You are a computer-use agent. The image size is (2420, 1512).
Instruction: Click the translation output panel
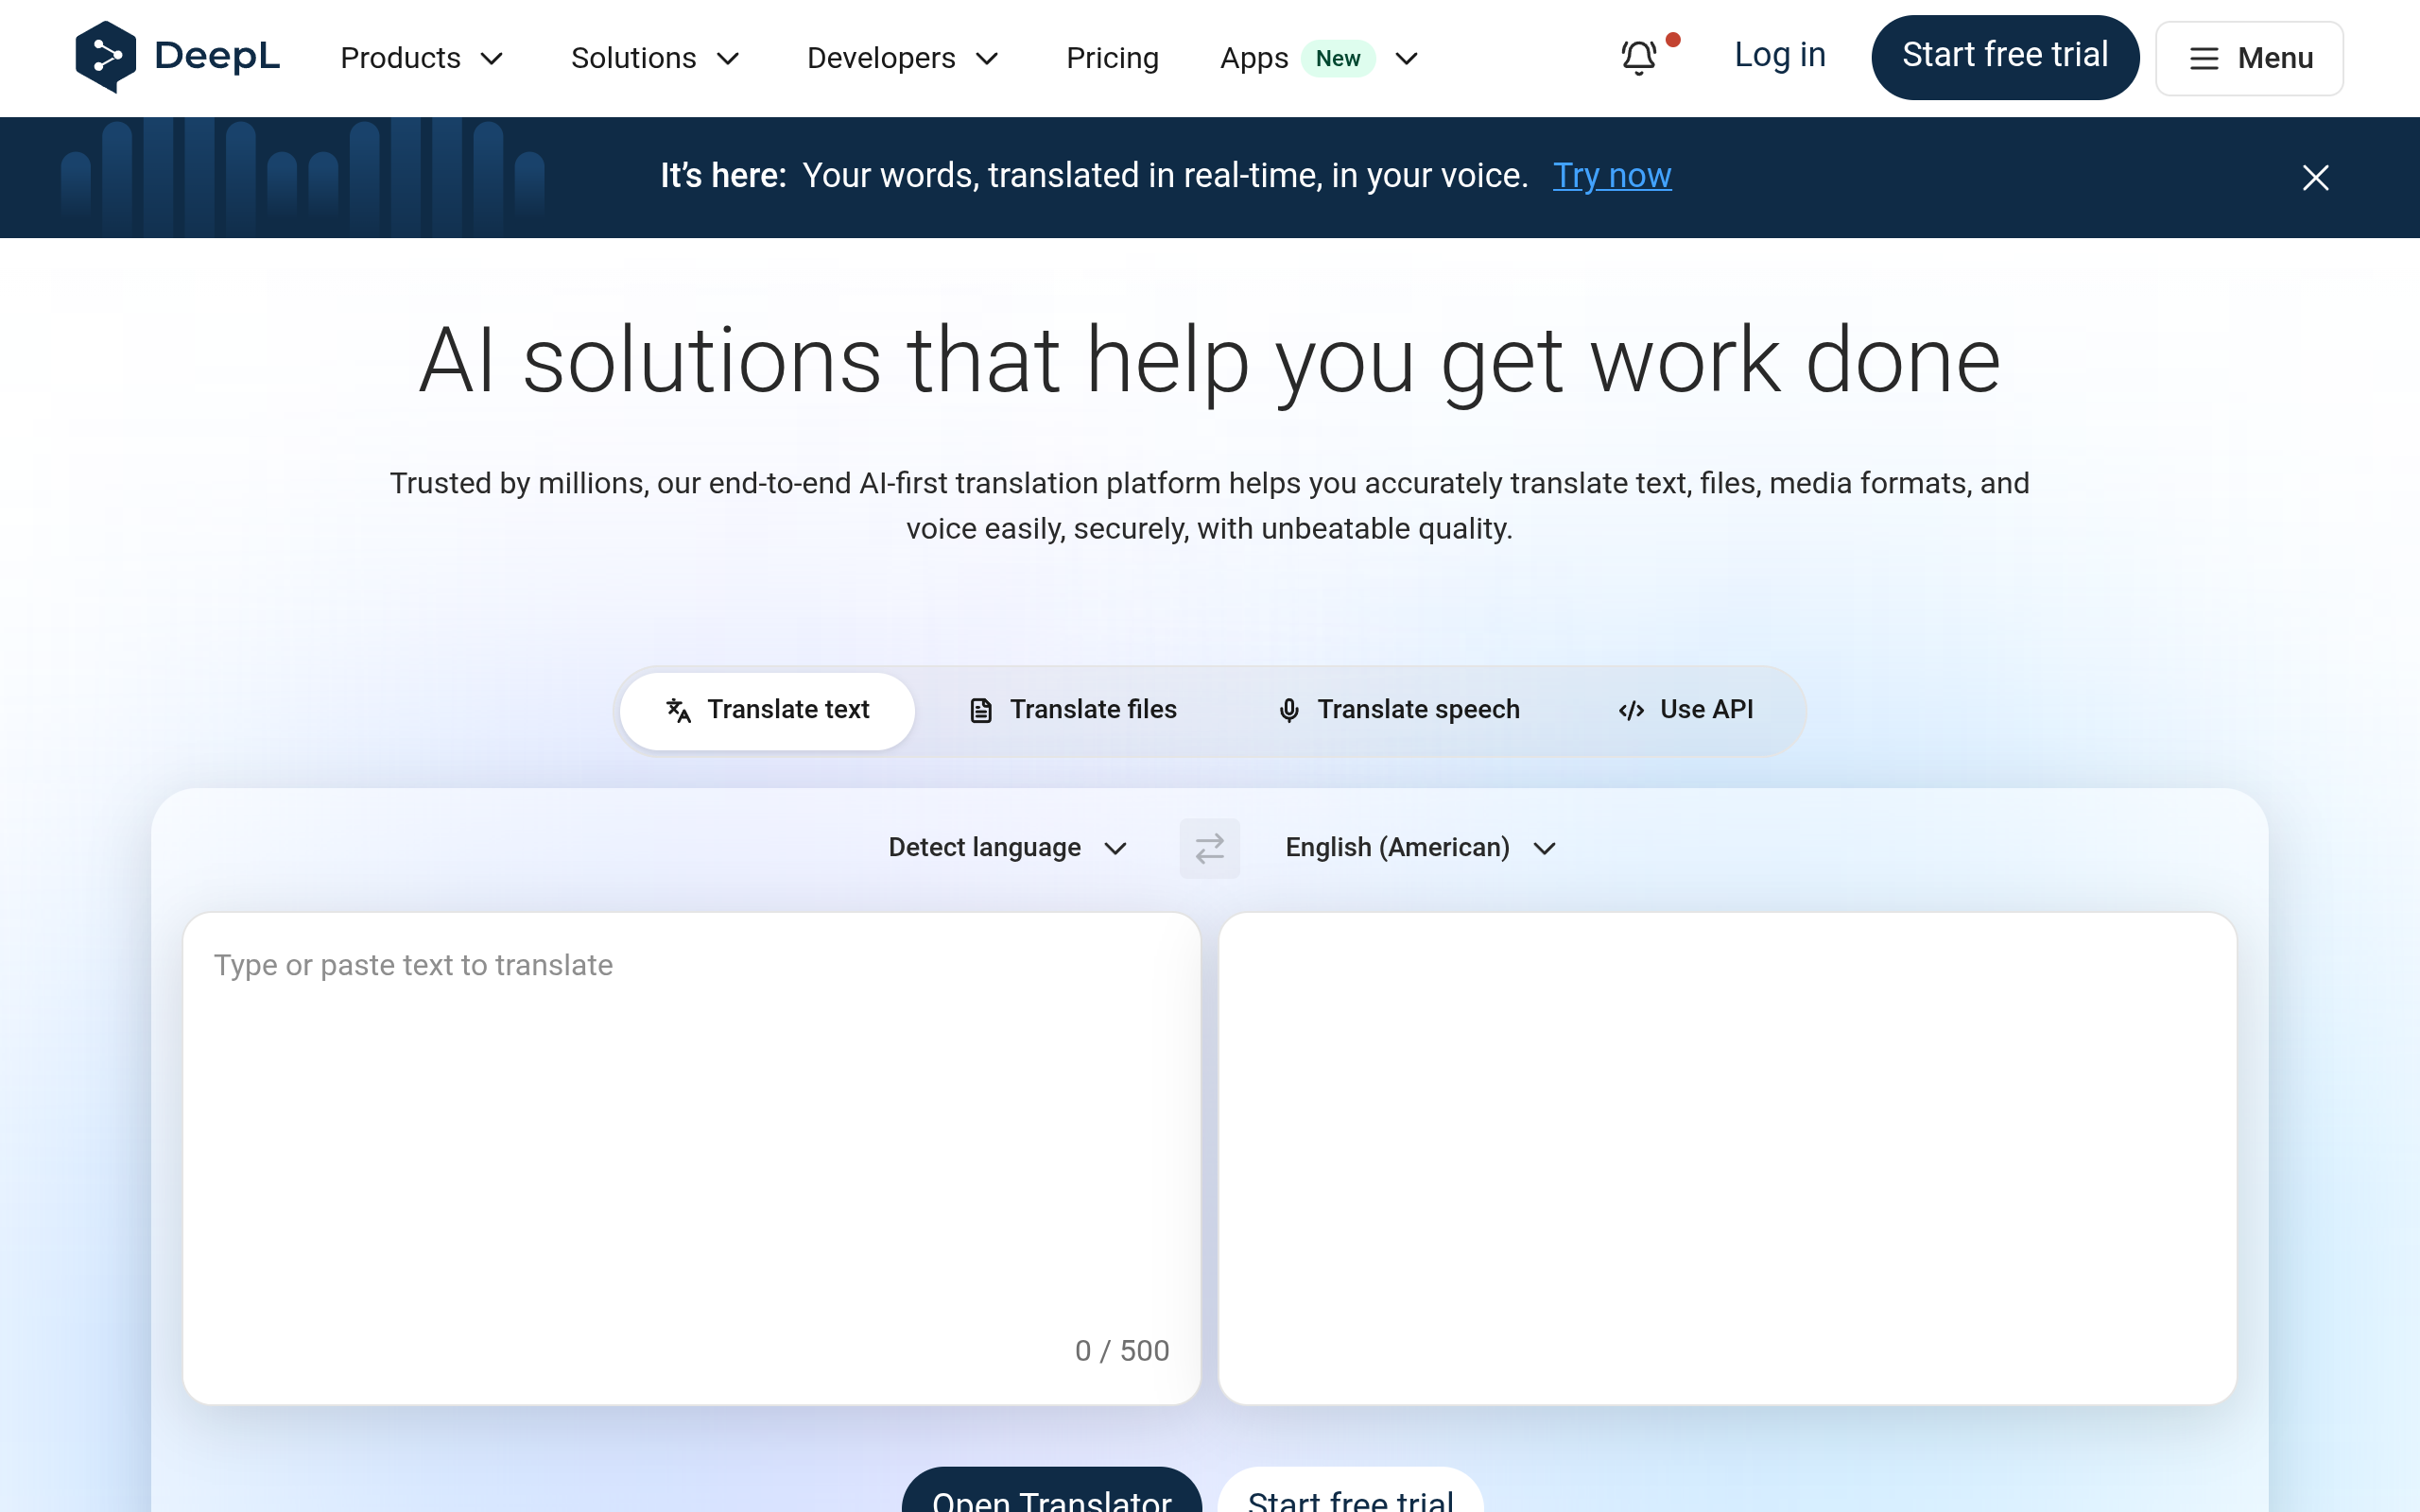[1727, 1158]
